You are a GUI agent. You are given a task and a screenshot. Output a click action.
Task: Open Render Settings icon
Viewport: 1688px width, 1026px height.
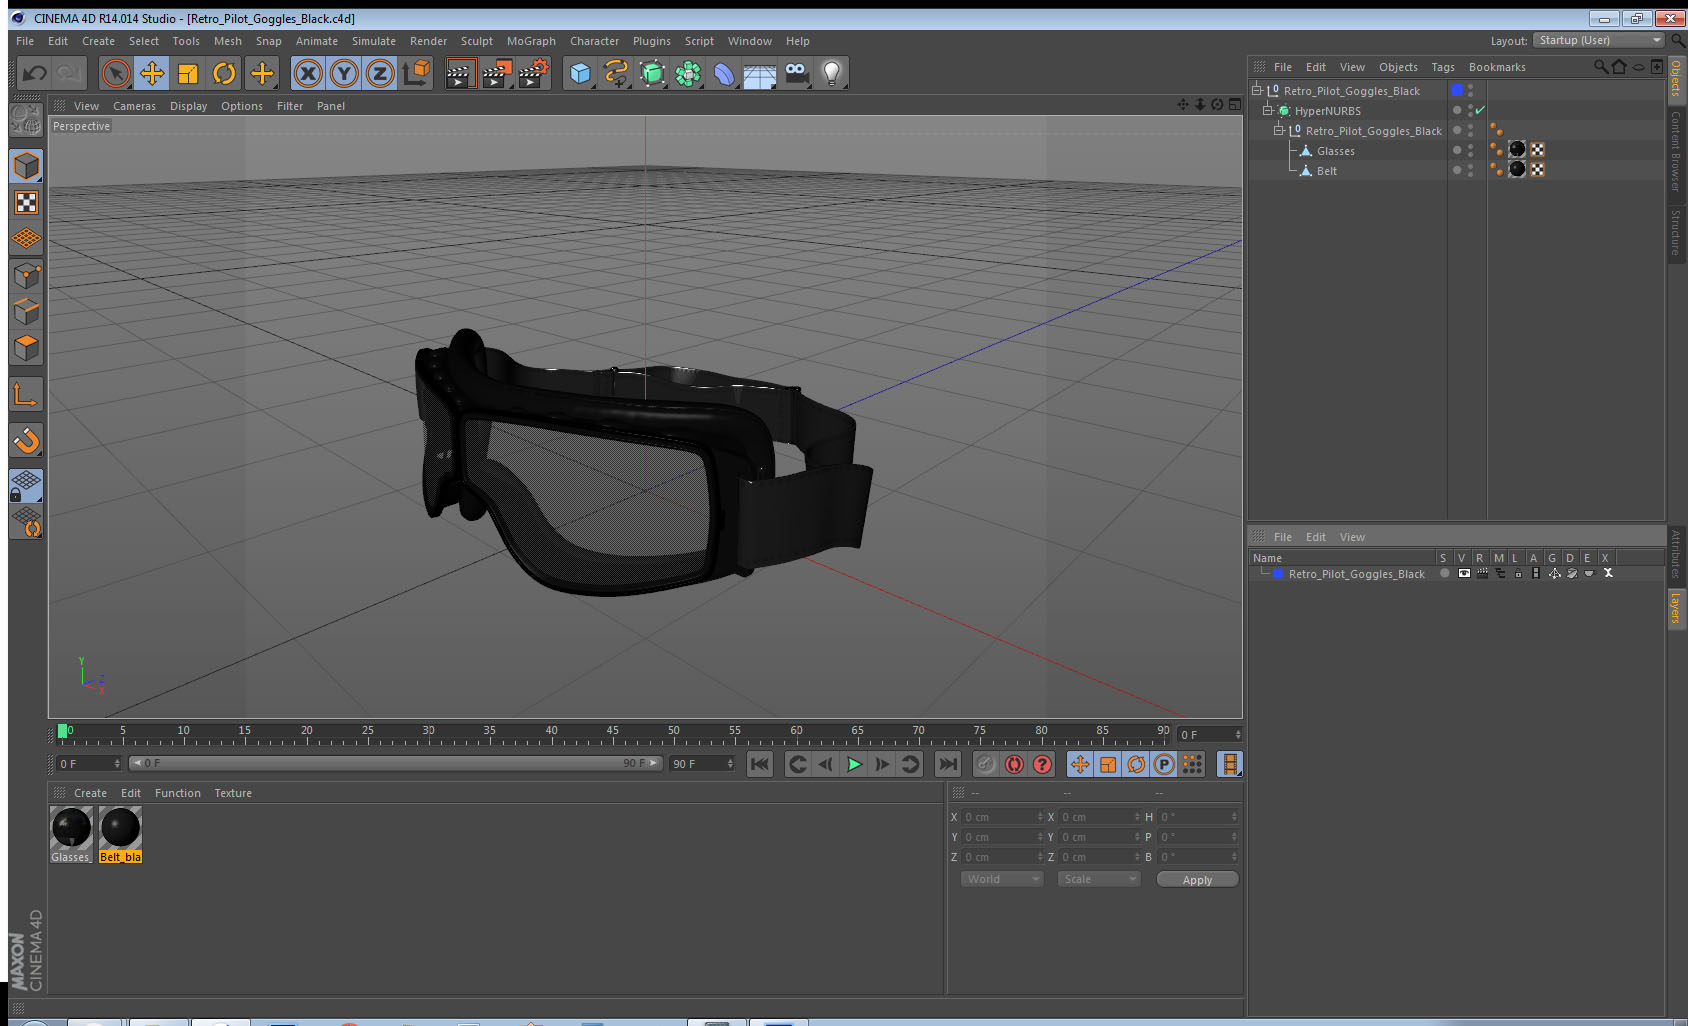534,73
